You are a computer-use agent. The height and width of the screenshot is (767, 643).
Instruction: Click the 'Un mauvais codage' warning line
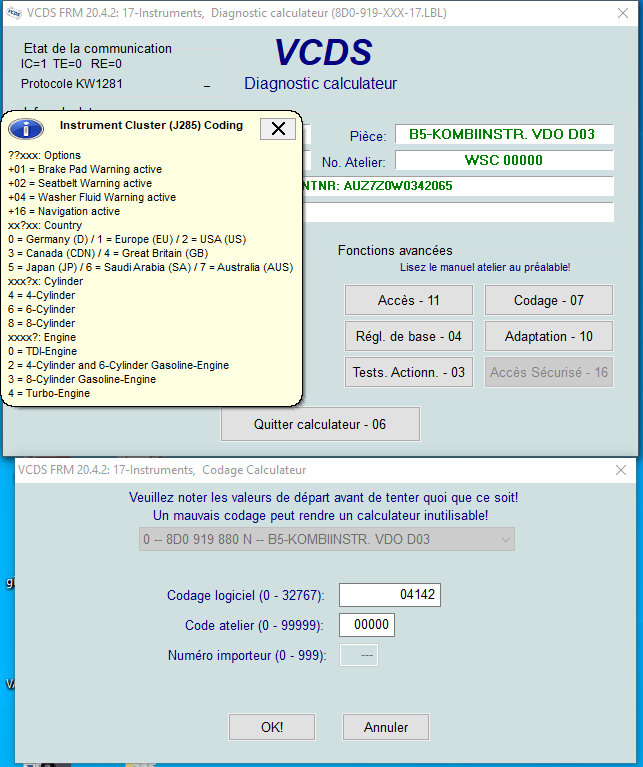tap(320, 516)
